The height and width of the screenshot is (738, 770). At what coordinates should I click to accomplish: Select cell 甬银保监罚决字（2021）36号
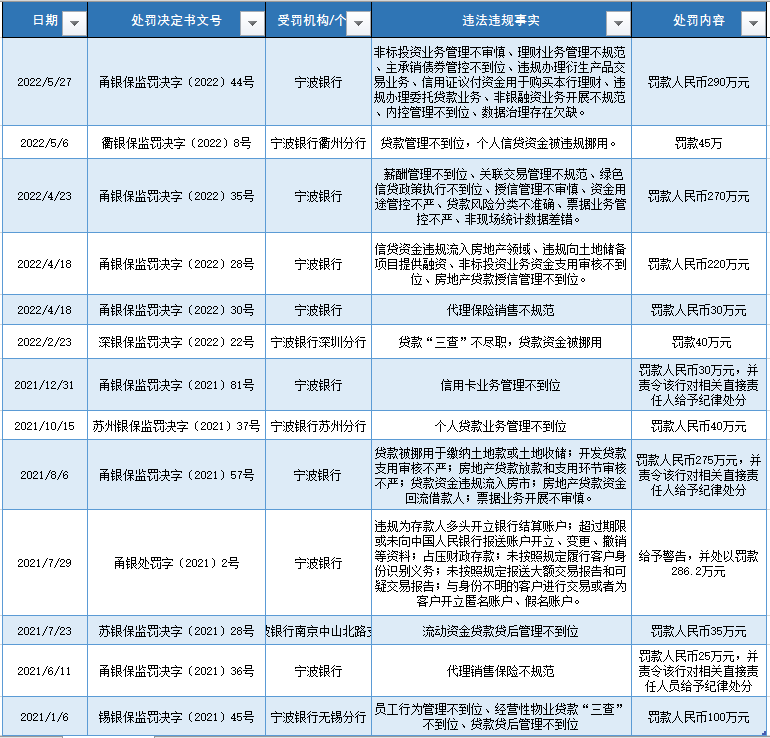[176, 671]
